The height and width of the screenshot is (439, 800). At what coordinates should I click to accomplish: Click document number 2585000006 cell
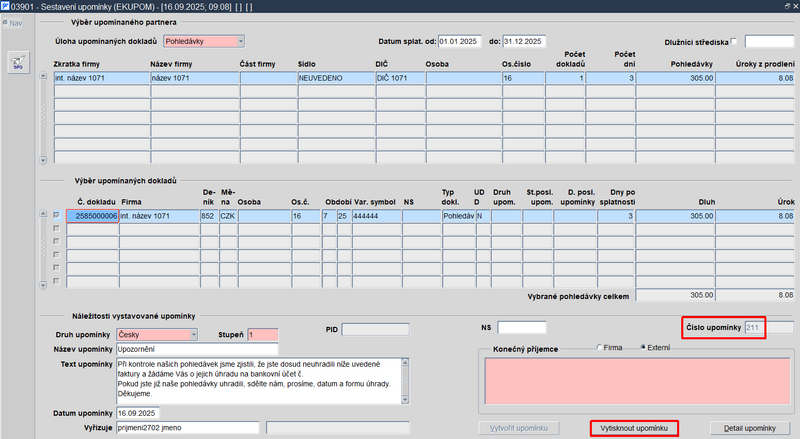[x=92, y=216]
